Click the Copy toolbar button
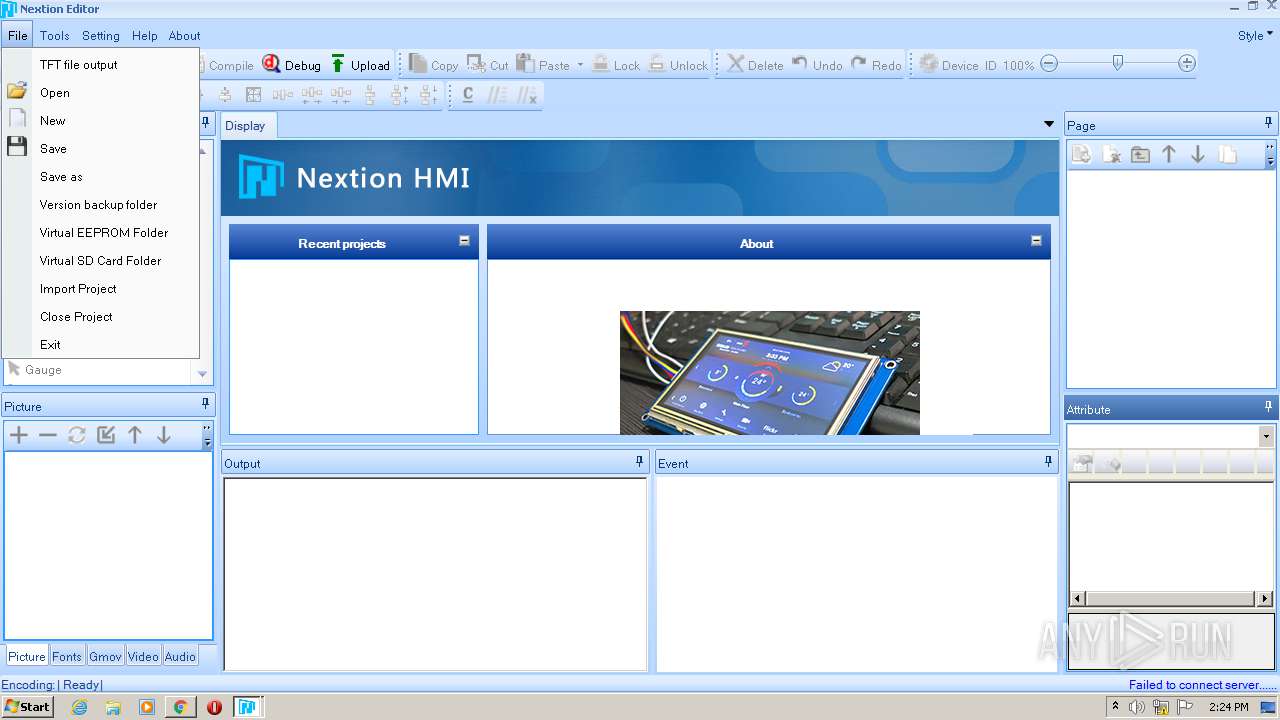 (433, 65)
